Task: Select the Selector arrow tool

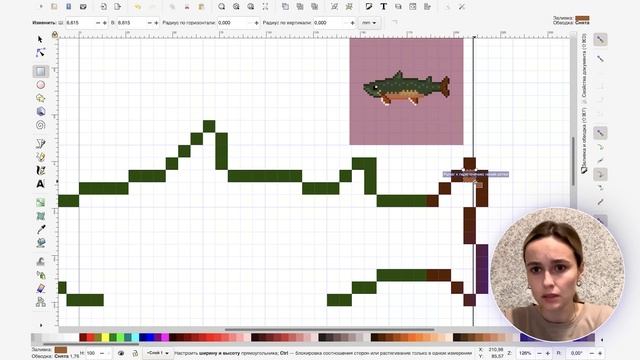Action: [x=40, y=39]
